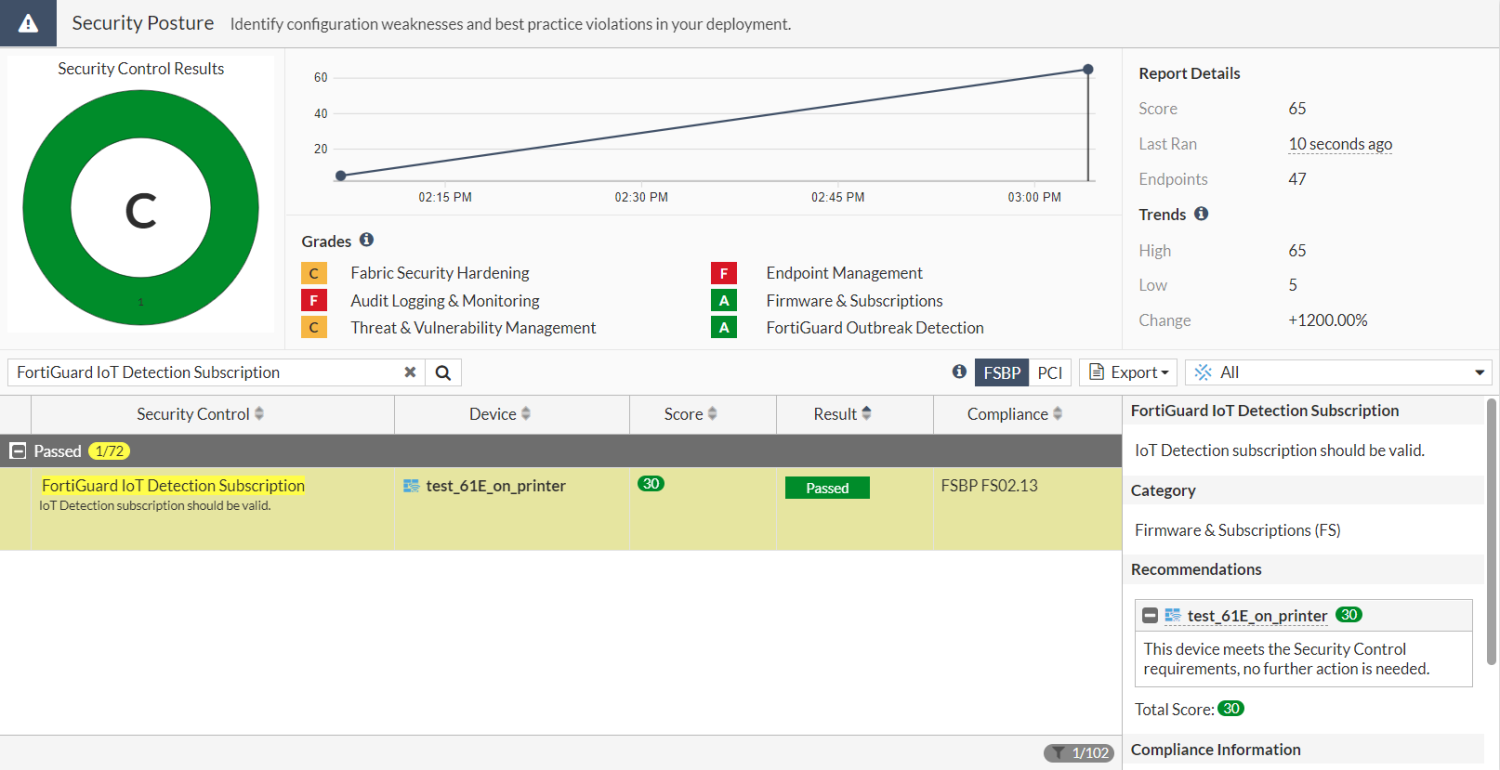The height and width of the screenshot is (770, 1500).
Task: Click the FortiGuard Outbreak Detection label
Action: [x=875, y=327]
